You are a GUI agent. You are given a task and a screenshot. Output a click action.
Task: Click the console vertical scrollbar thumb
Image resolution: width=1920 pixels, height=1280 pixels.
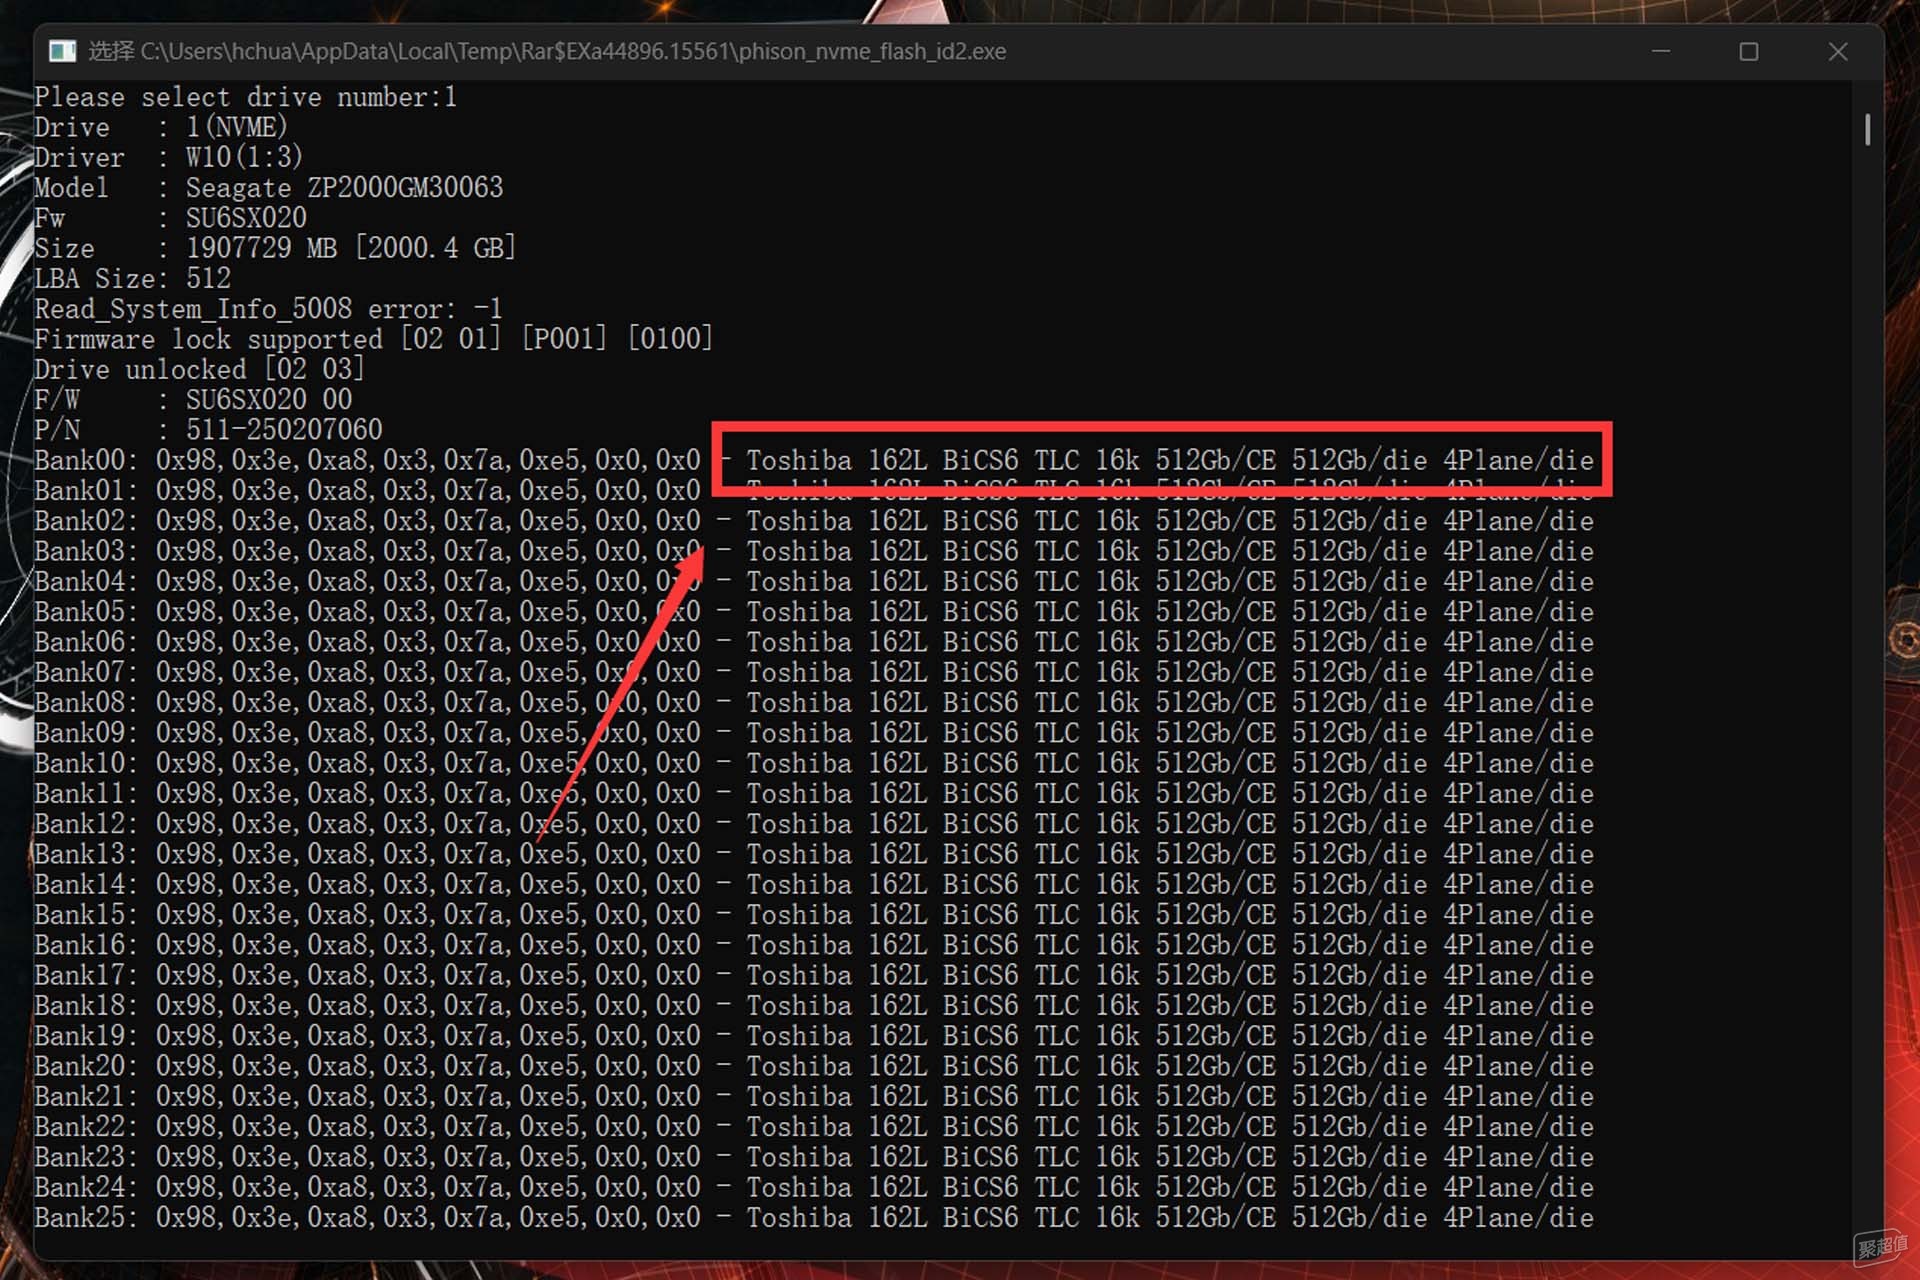(1867, 129)
